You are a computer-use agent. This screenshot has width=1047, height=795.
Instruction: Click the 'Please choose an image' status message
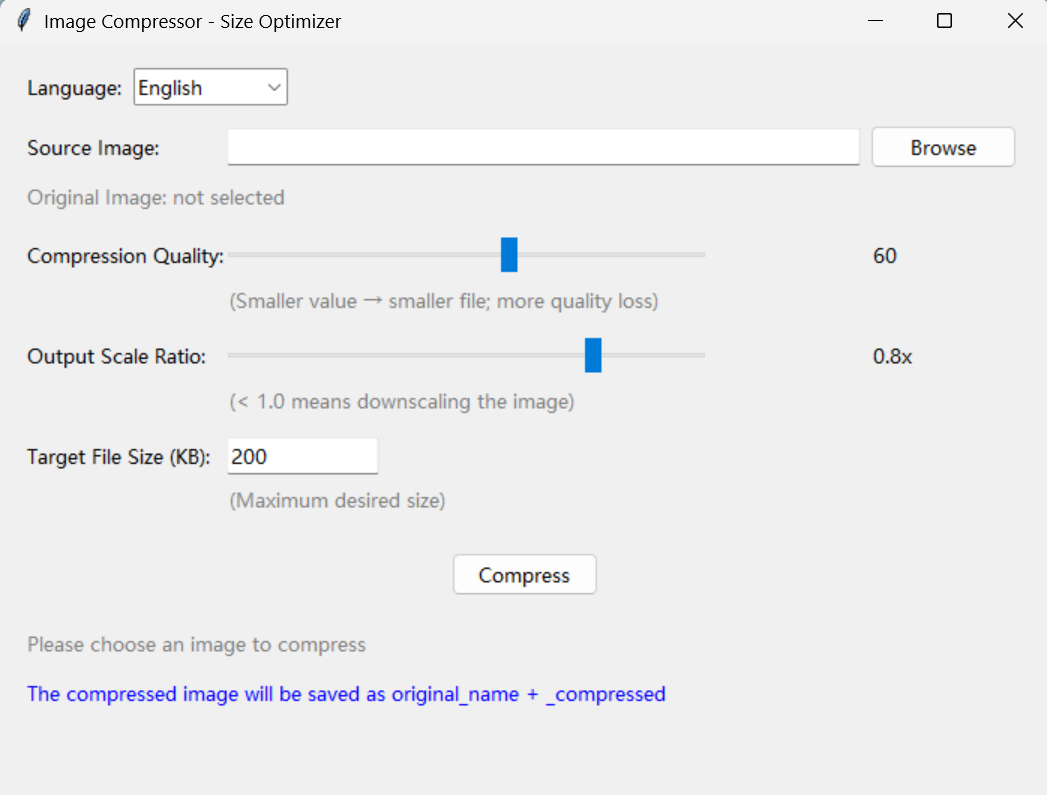click(196, 645)
